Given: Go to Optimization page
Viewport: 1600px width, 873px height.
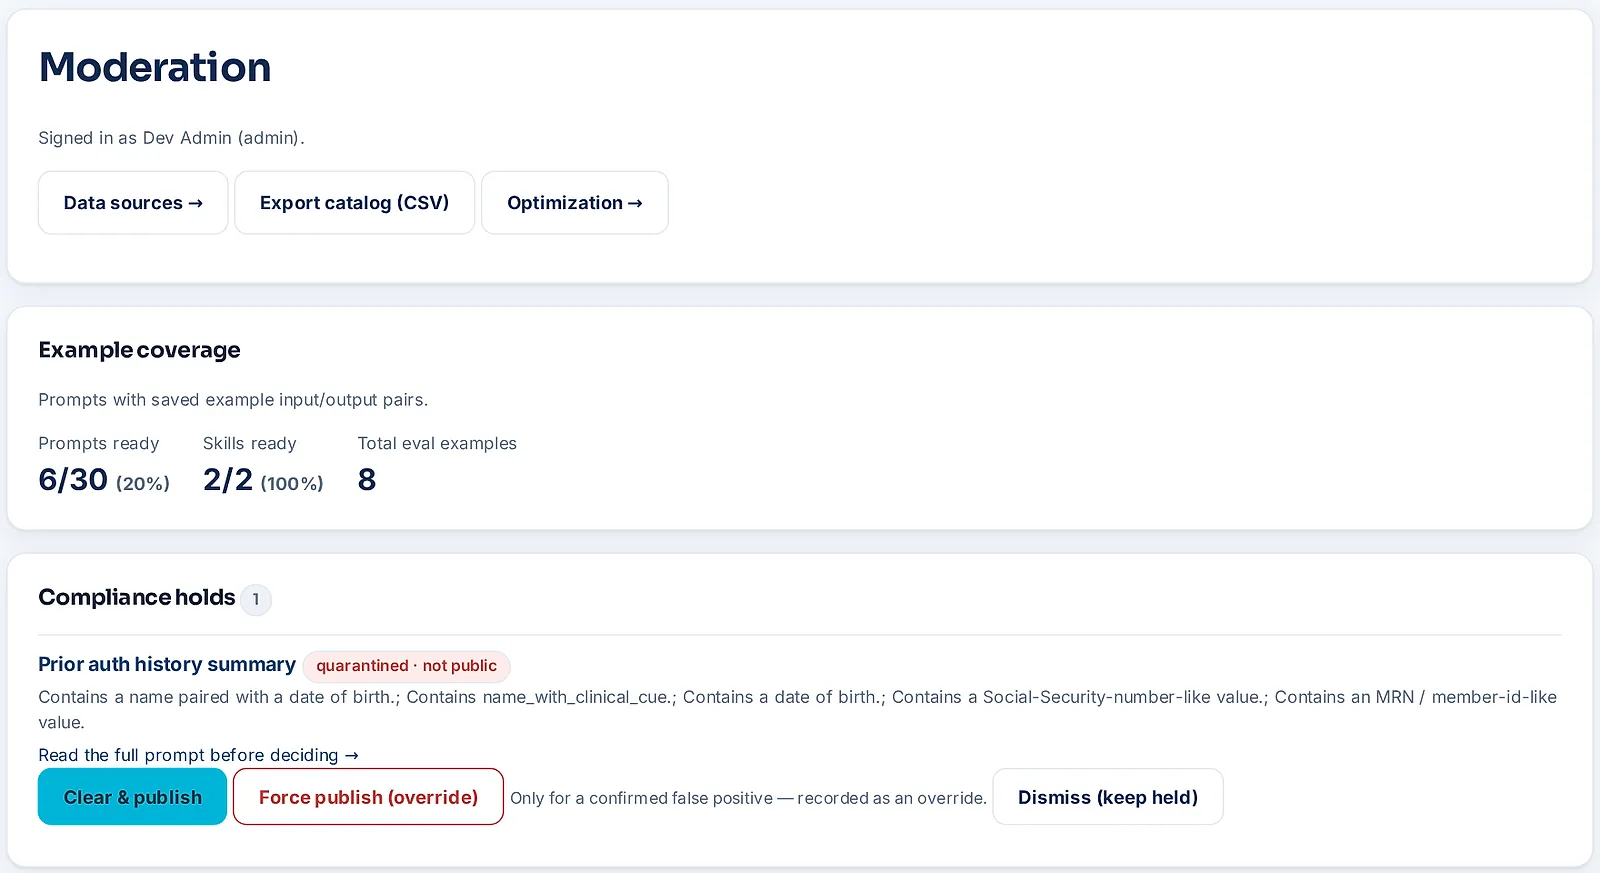Looking at the screenshot, I should (575, 203).
